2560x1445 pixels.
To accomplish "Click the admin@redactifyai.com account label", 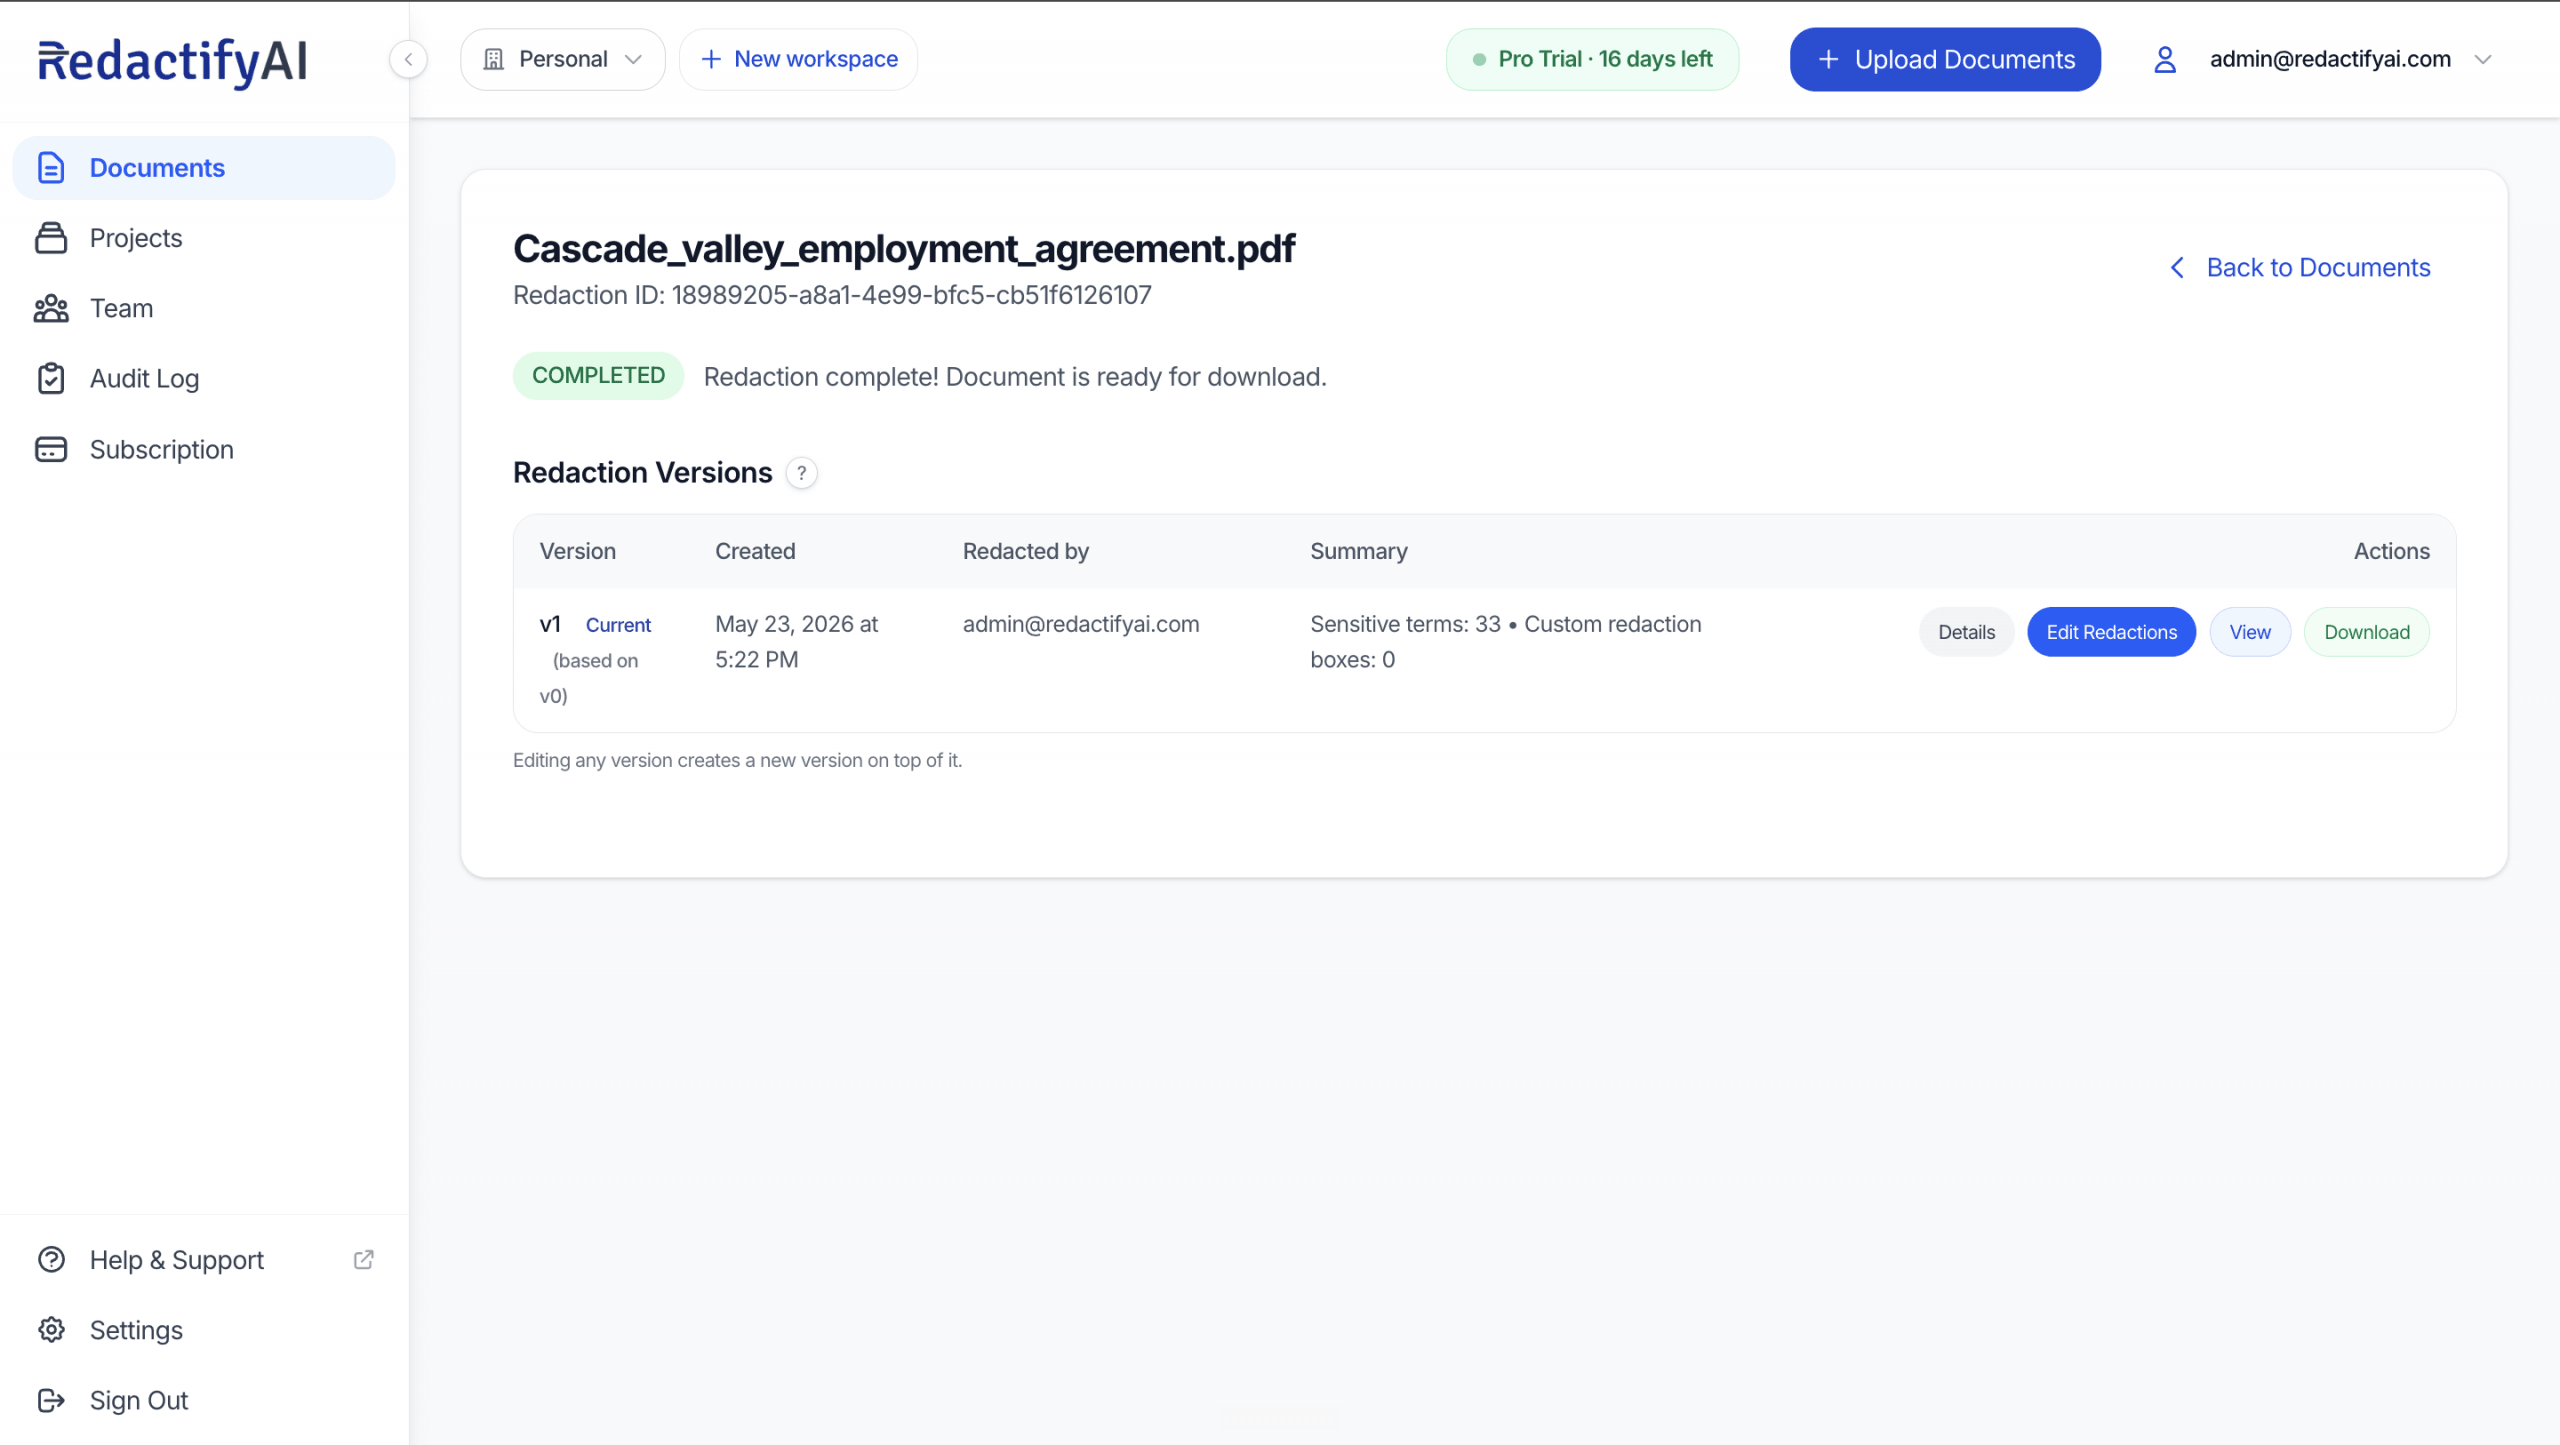I will coord(2330,59).
